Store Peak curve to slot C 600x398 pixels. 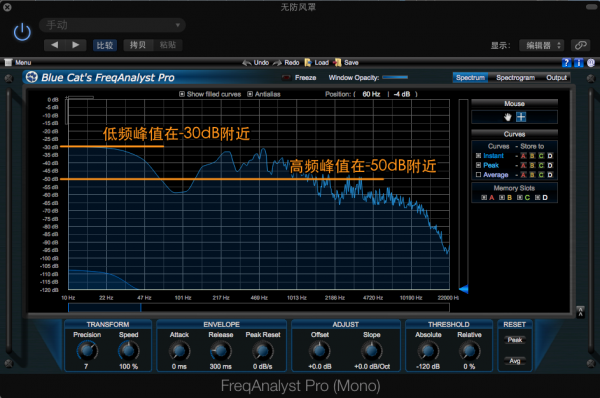(x=541, y=165)
